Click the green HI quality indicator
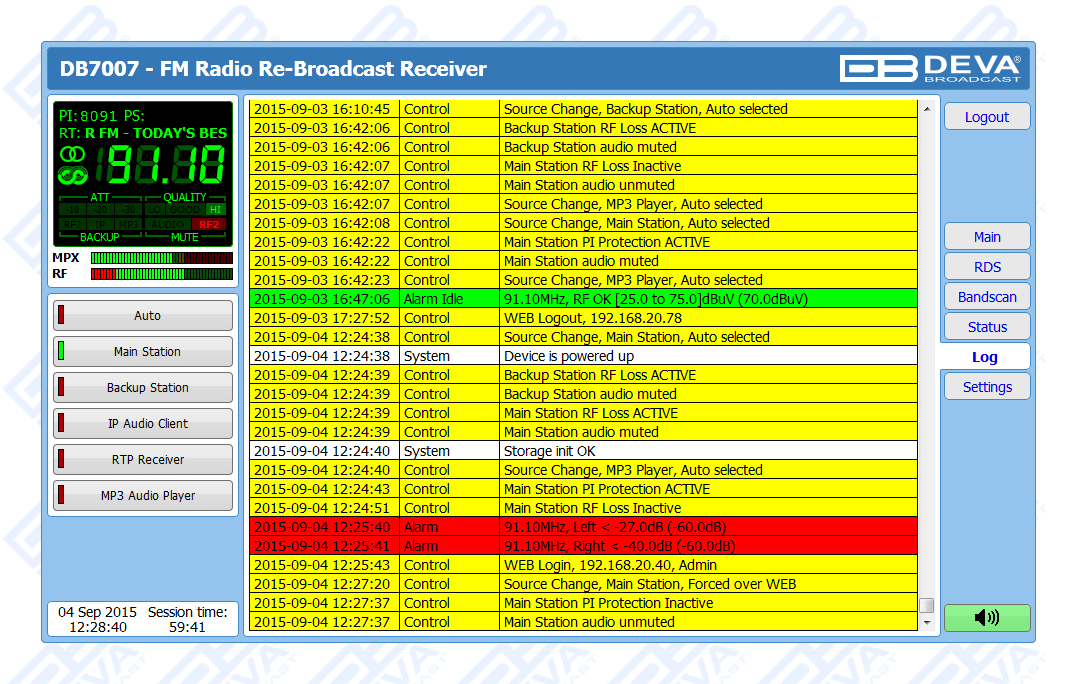The width and height of the screenshot is (1077, 684). [x=215, y=210]
